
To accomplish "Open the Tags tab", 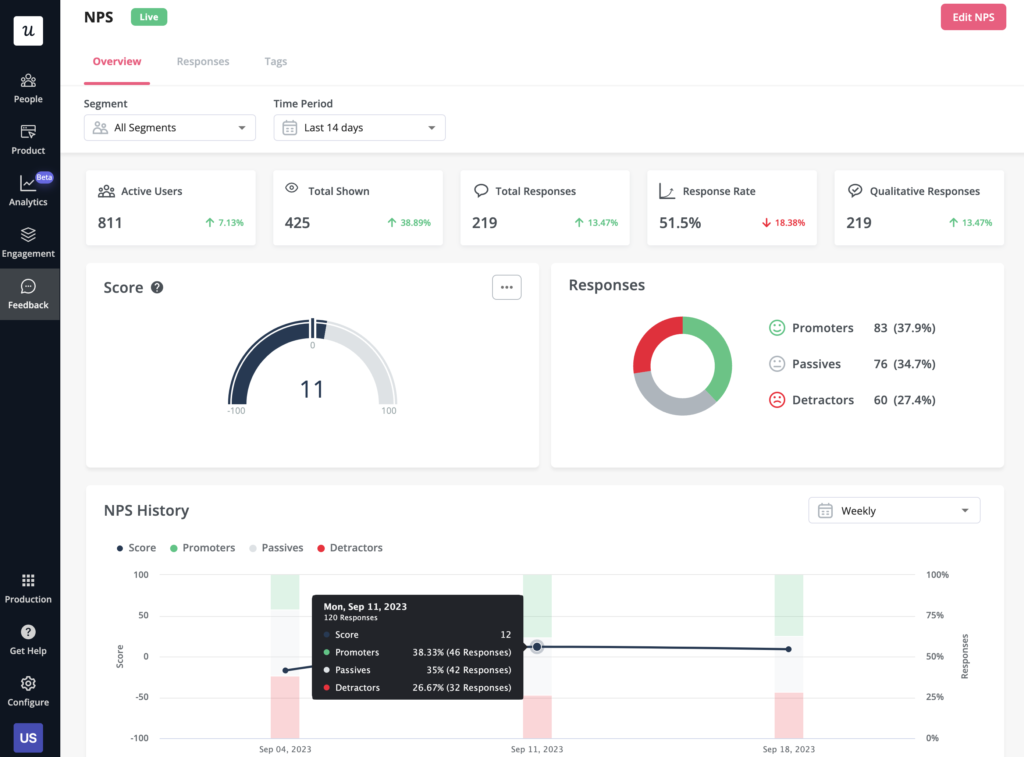I will coord(276,61).
